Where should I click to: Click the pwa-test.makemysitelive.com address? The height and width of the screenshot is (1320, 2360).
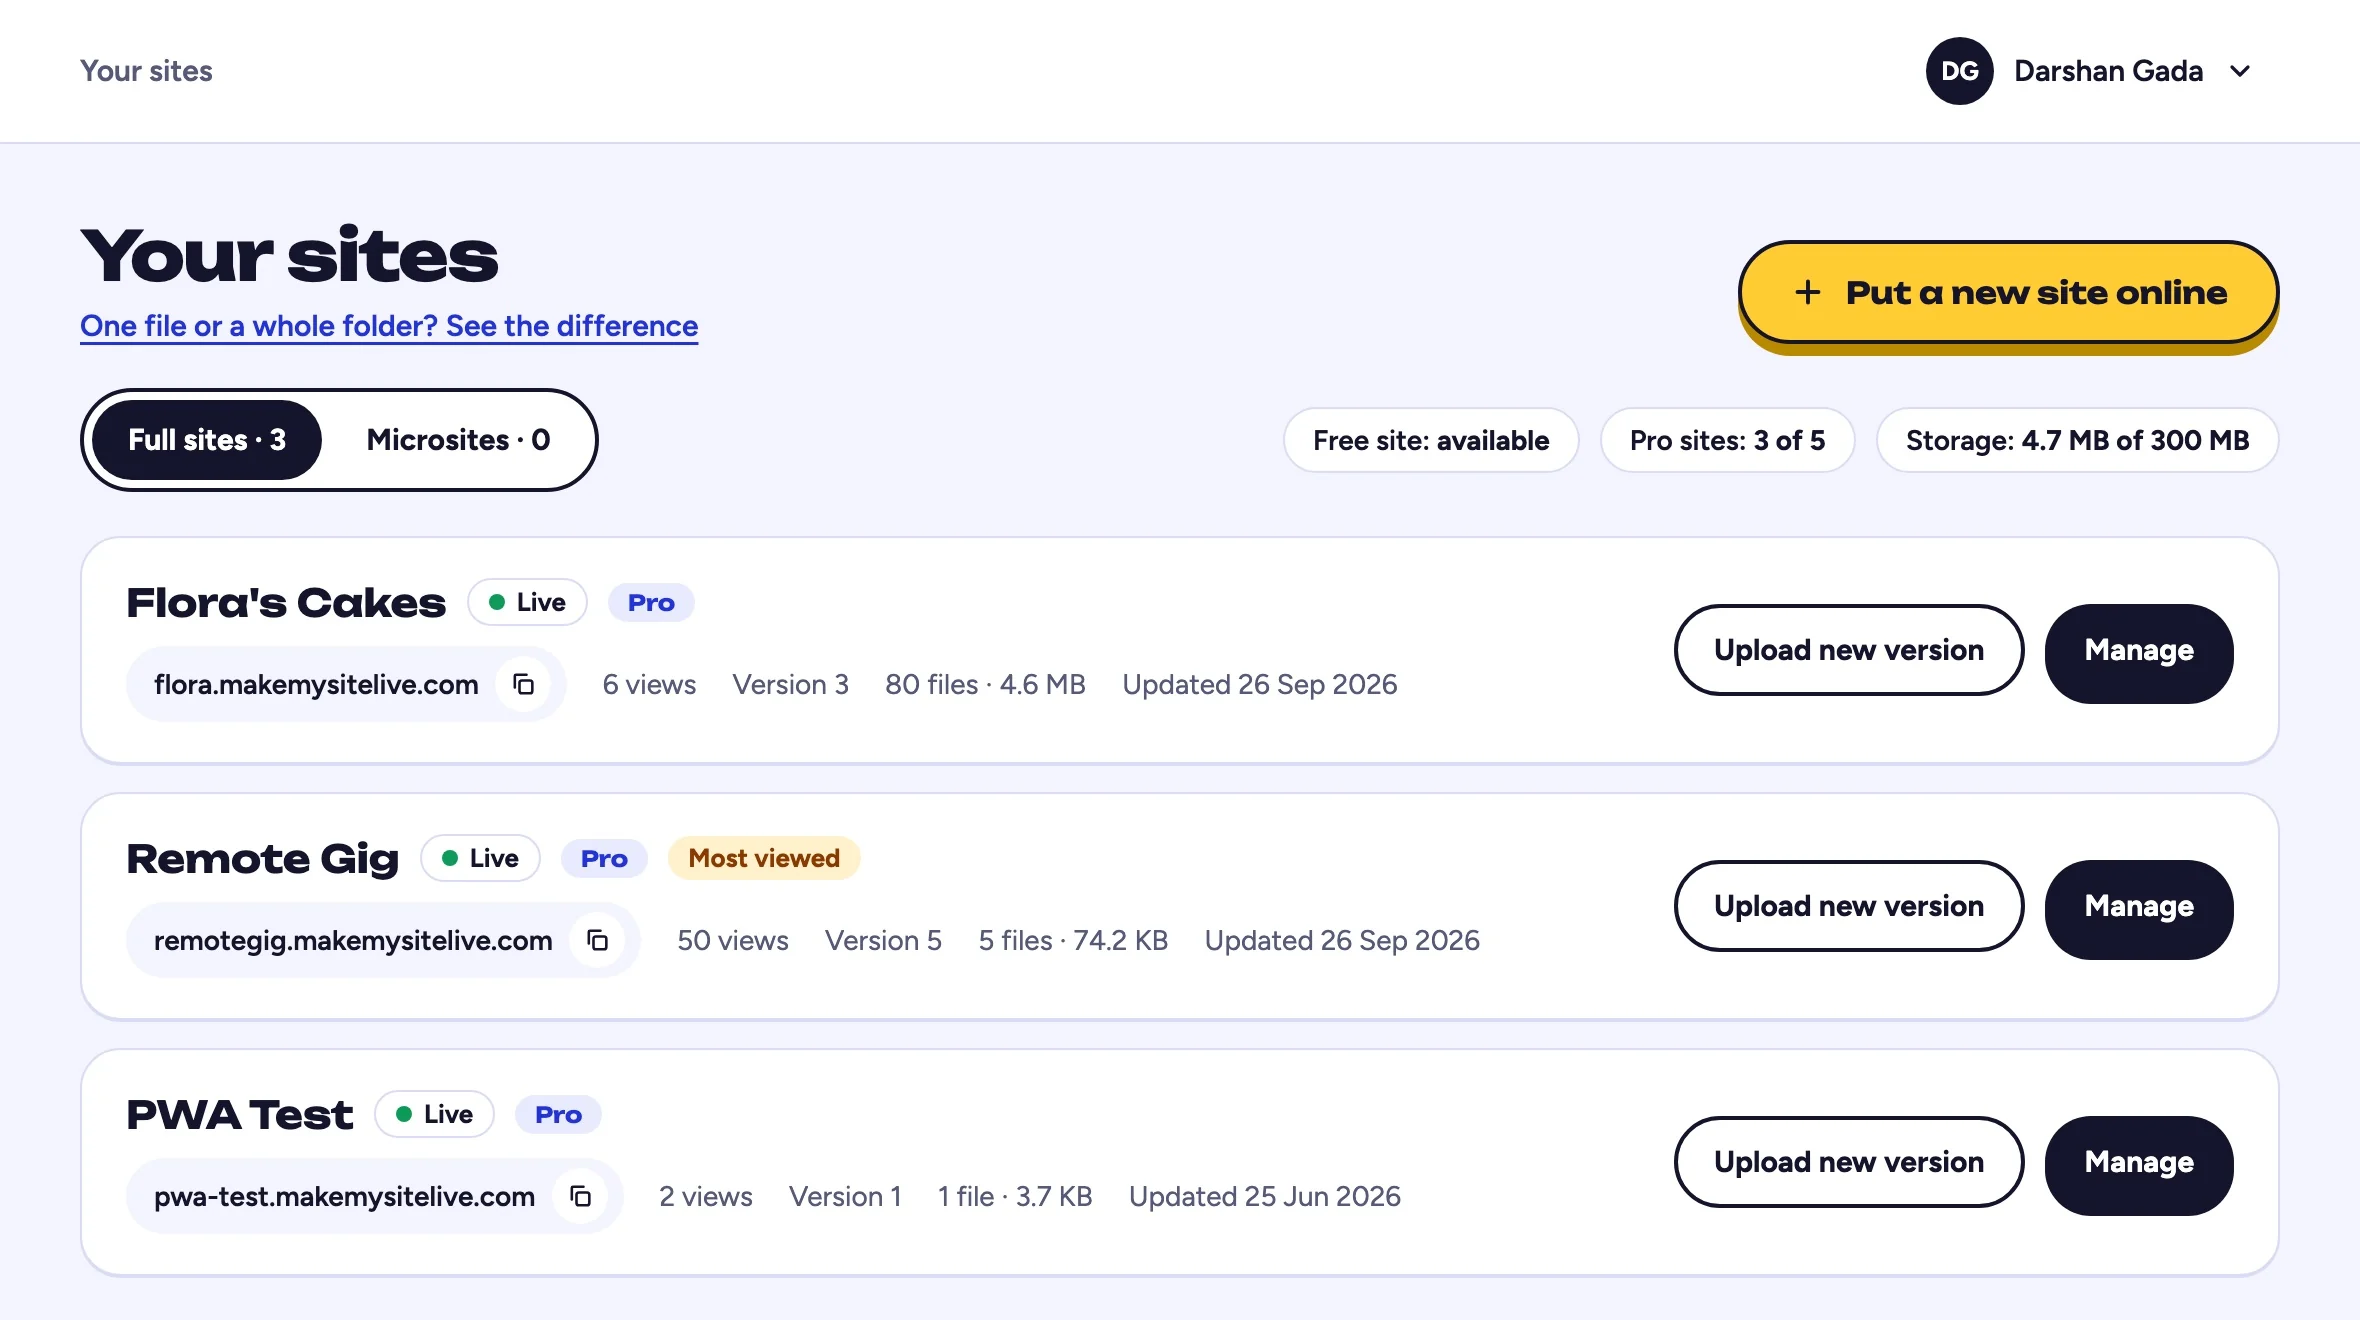tap(344, 1196)
